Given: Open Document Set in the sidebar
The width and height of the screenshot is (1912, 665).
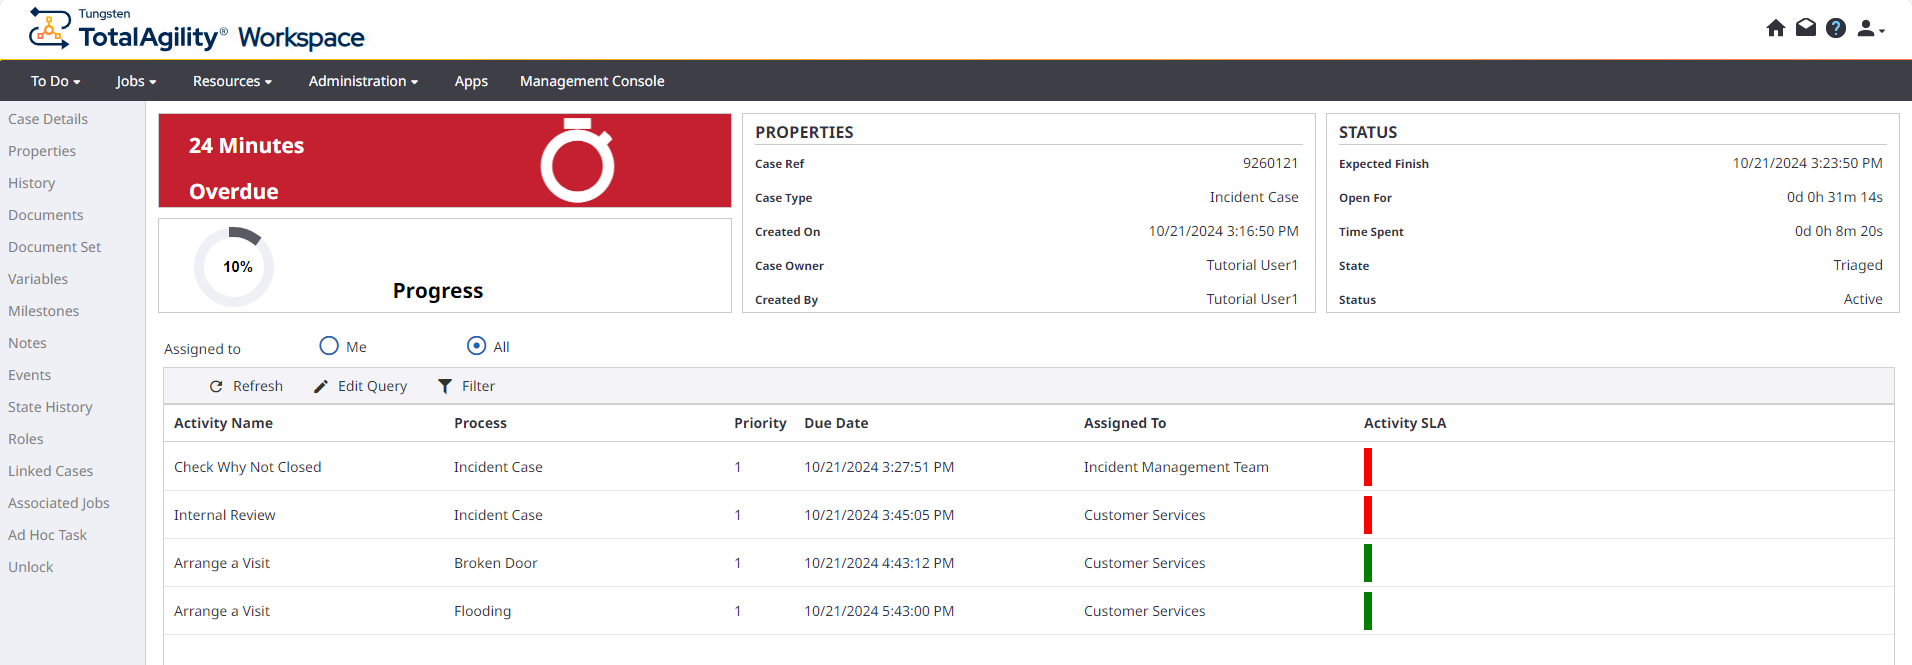Looking at the screenshot, I should point(55,247).
